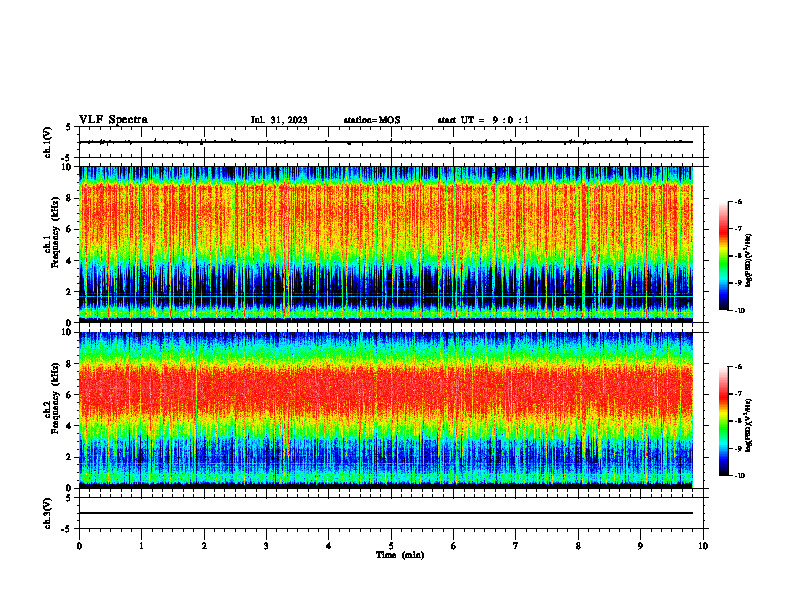Select the date text "Jul 31, 2023"
Image resolution: width=792 pixels, height=612 pixels.
[x=279, y=120]
